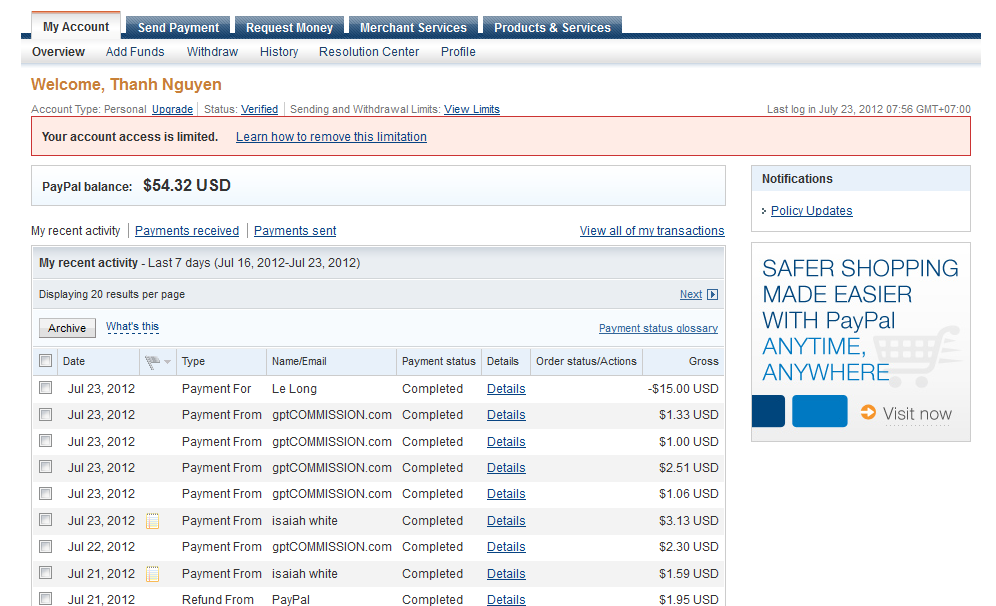Open note icon for isaiah white $1.59 payment

tap(152, 574)
